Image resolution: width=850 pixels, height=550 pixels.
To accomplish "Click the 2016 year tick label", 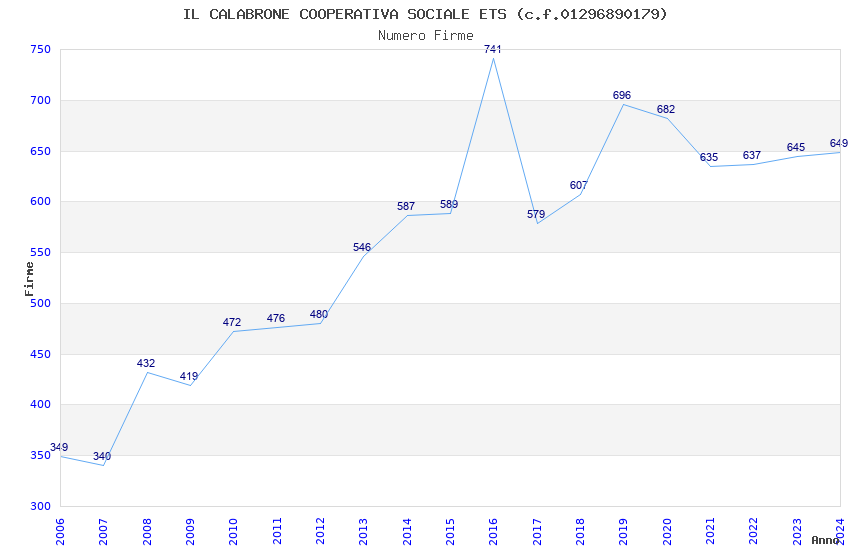I will click(493, 532).
